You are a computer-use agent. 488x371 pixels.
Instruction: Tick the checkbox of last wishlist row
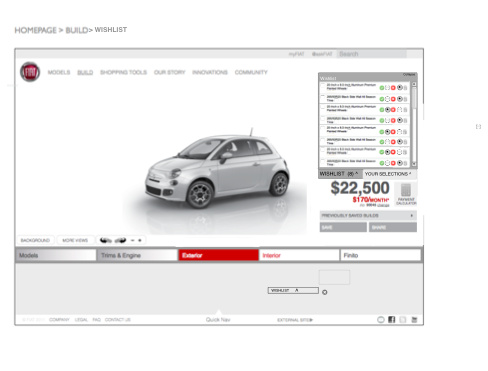(x=323, y=161)
